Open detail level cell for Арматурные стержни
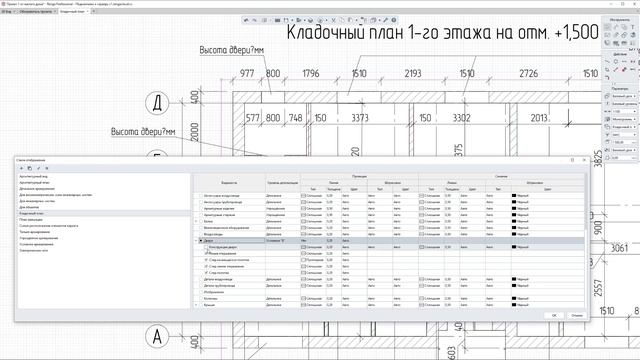 click(282, 215)
